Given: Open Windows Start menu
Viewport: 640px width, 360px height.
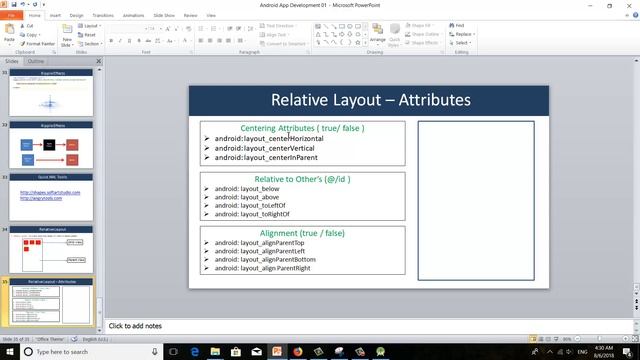Looking at the screenshot, I should click(x=9, y=351).
